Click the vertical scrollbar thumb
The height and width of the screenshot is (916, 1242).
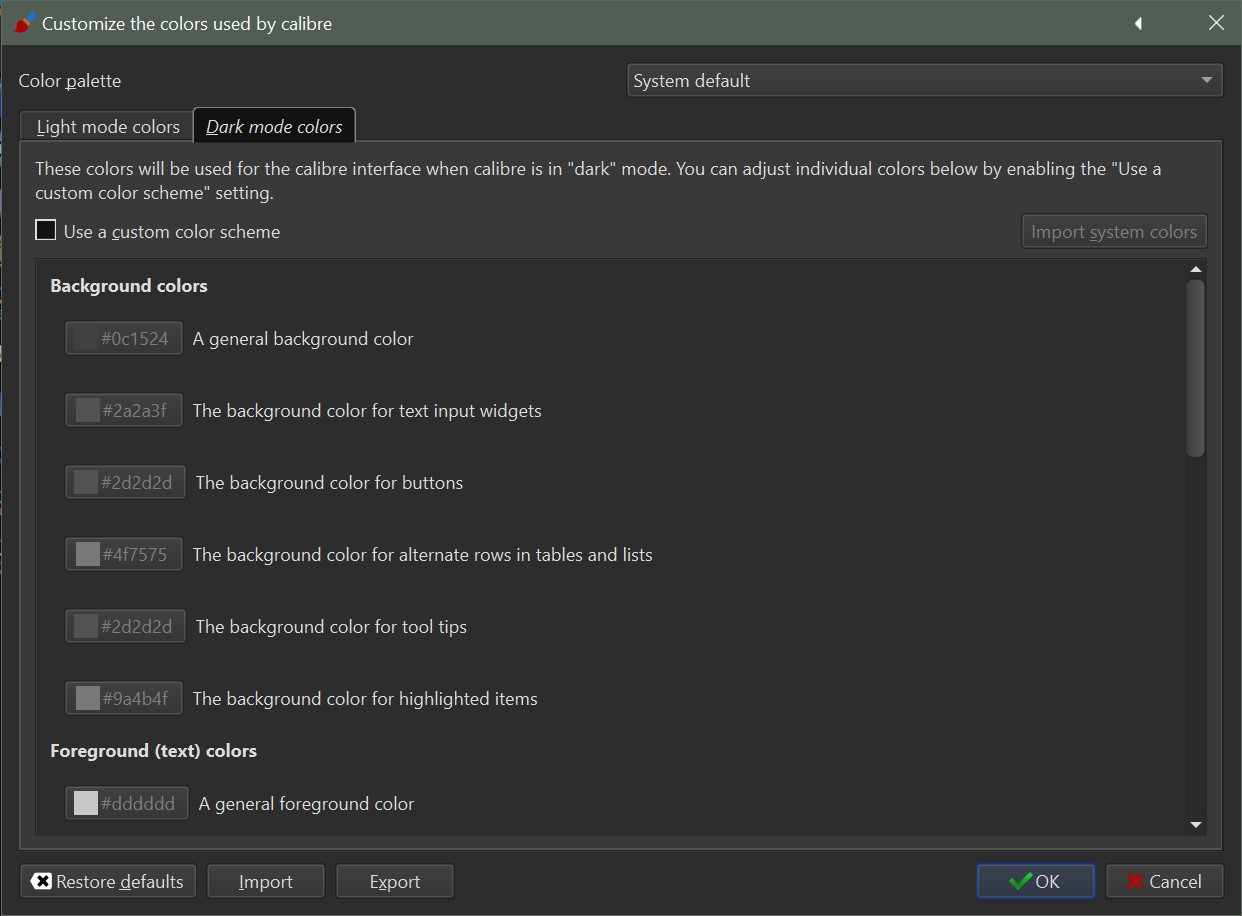click(x=1195, y=368)
